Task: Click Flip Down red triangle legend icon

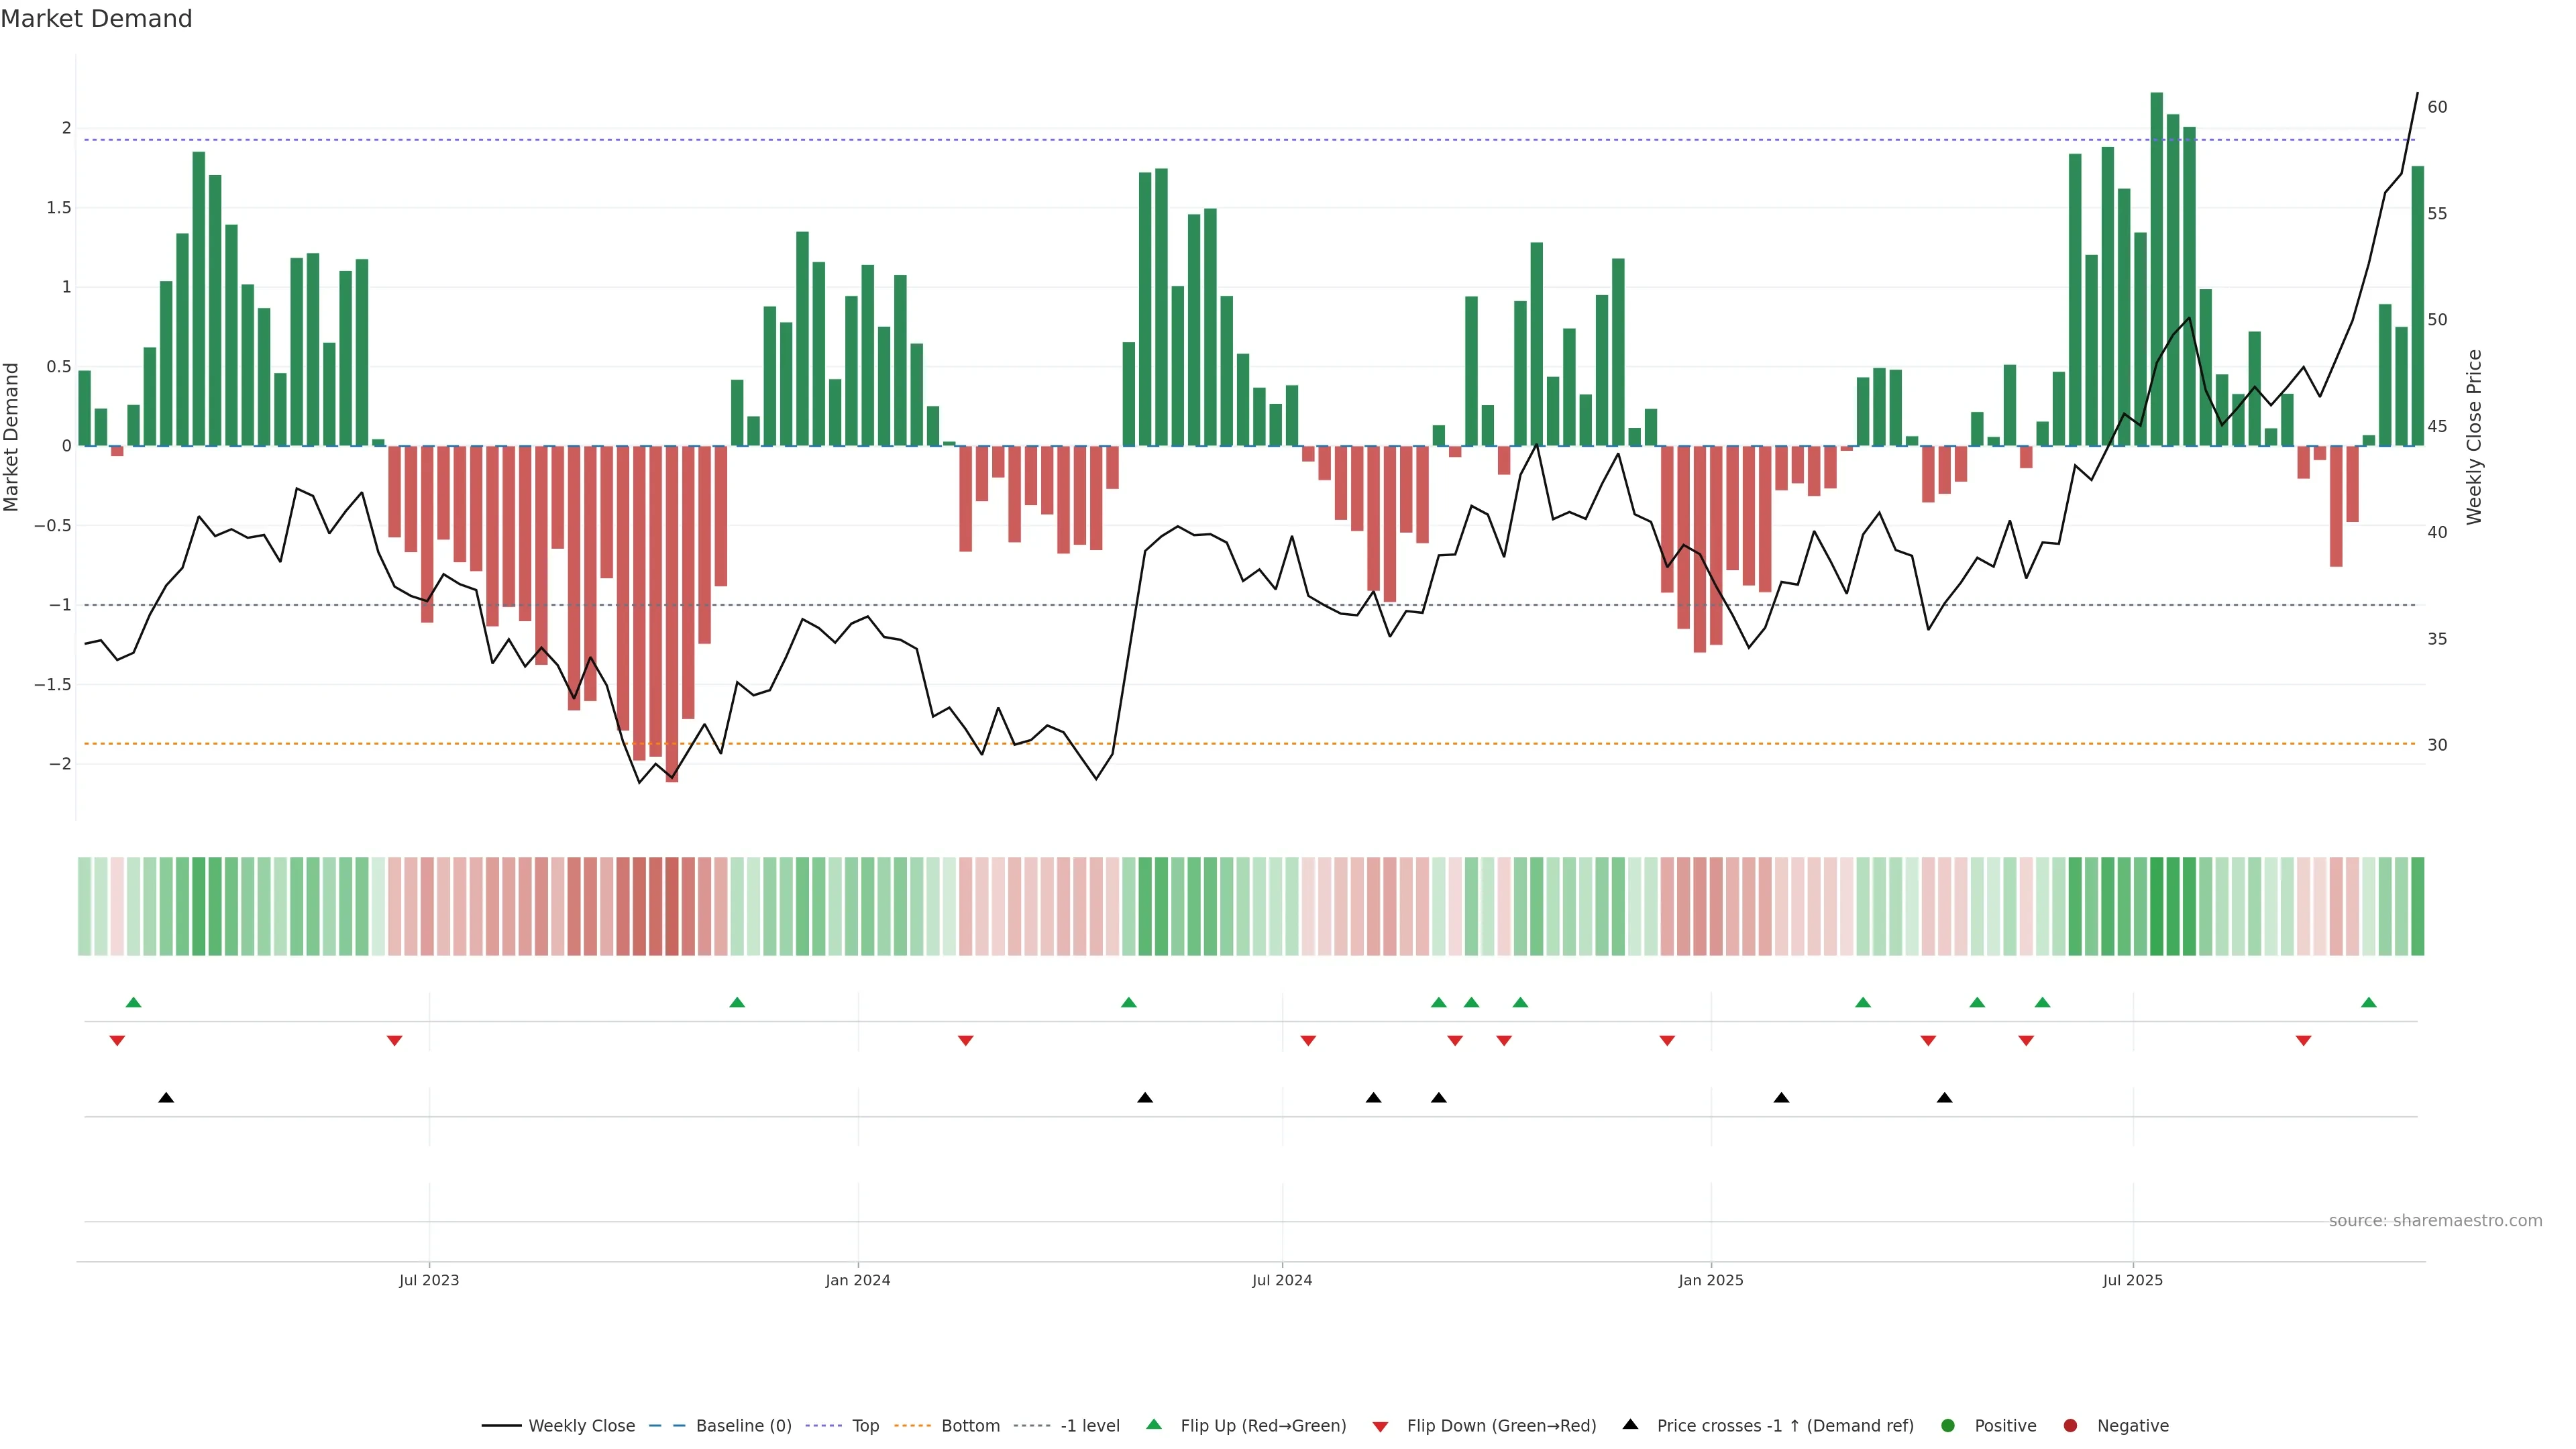Action: pyautogui.click(x=1380, y=1427)
